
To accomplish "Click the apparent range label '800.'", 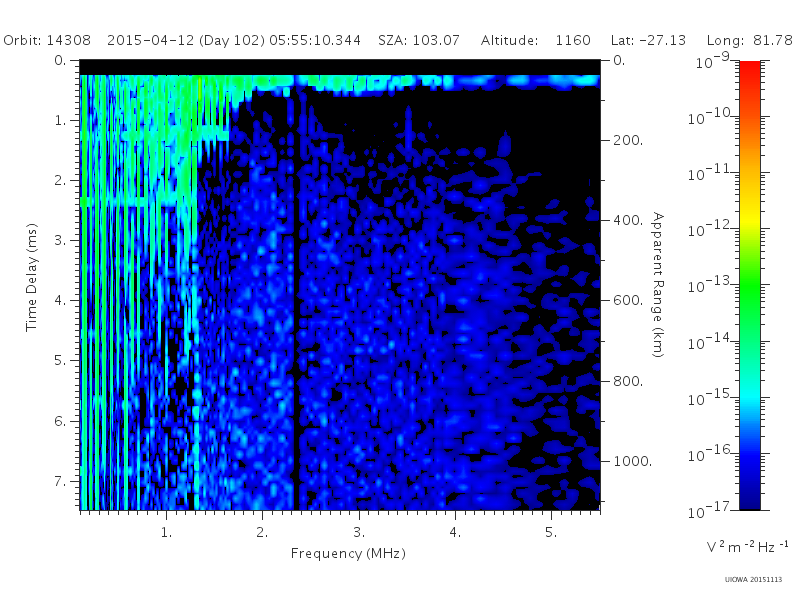I will 628,381.
